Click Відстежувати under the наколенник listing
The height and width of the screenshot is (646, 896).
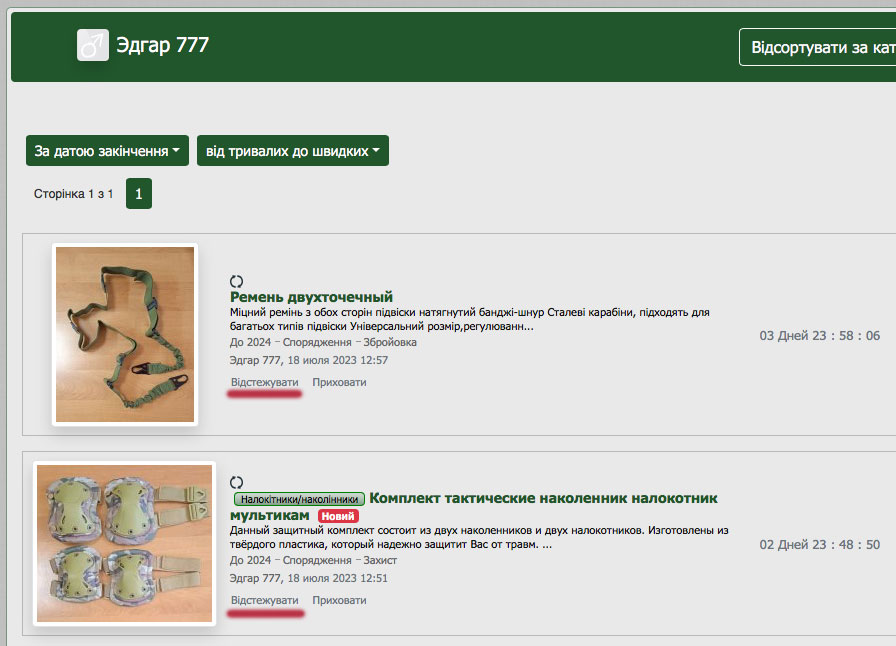[265, 600]
